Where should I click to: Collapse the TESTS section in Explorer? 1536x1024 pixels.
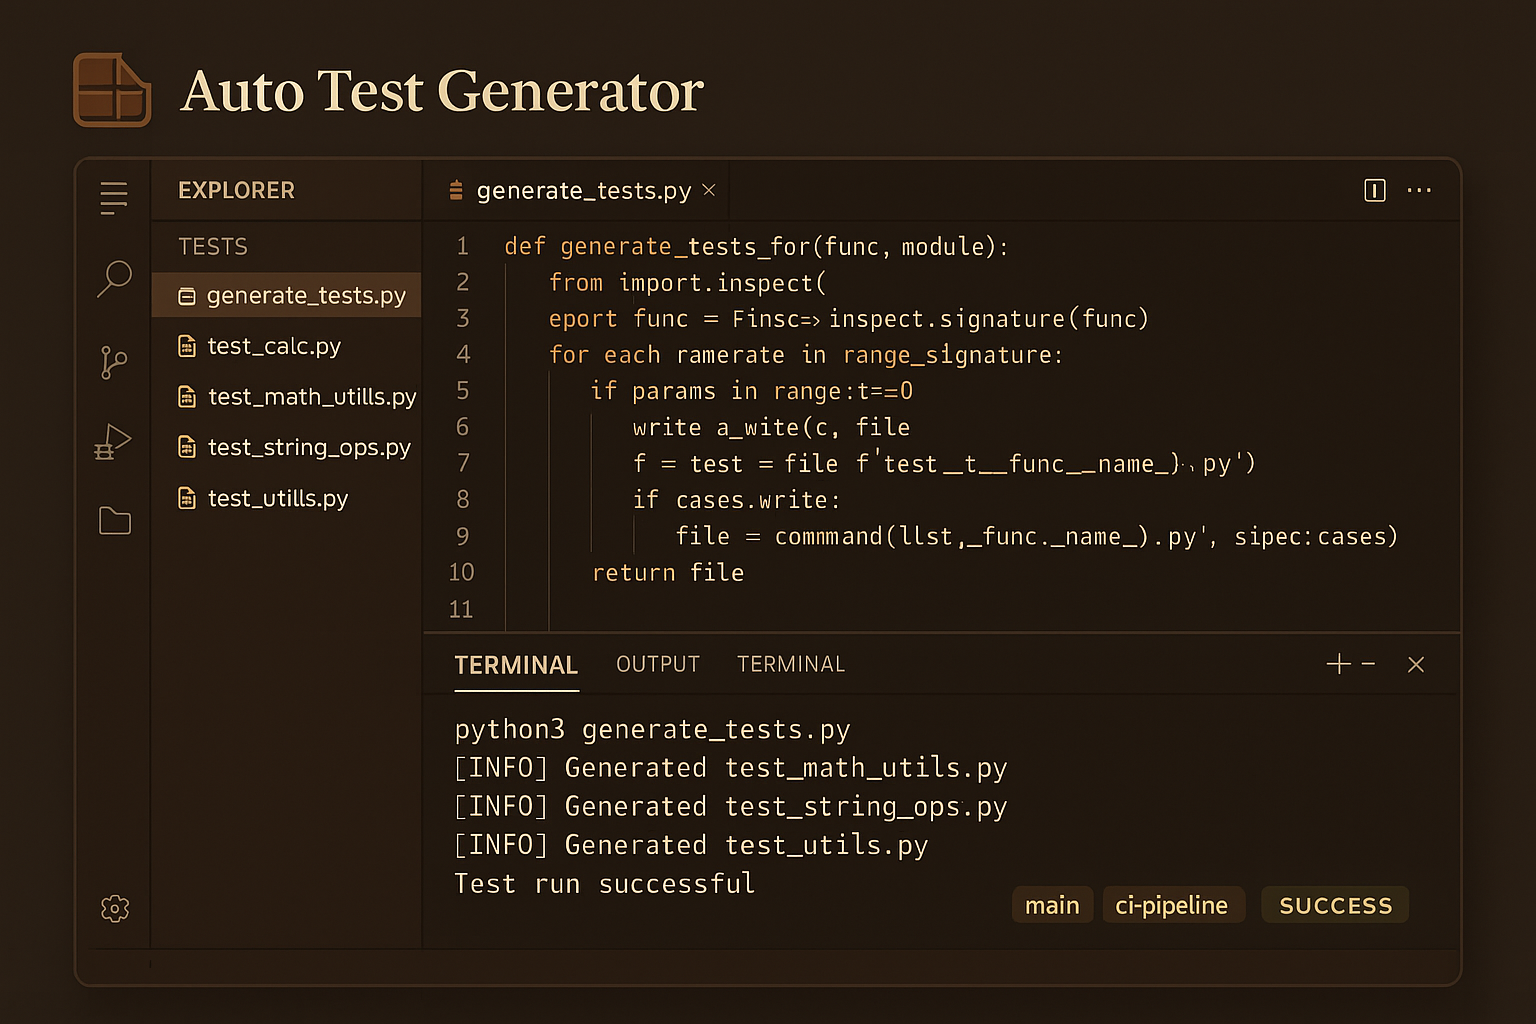tap(213, 246)
